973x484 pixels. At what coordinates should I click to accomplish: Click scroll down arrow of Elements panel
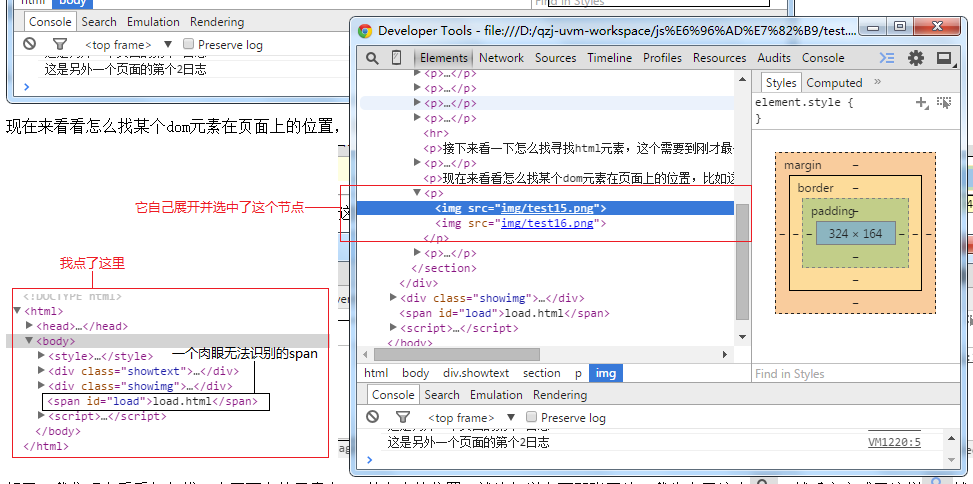tap(742, 337)
